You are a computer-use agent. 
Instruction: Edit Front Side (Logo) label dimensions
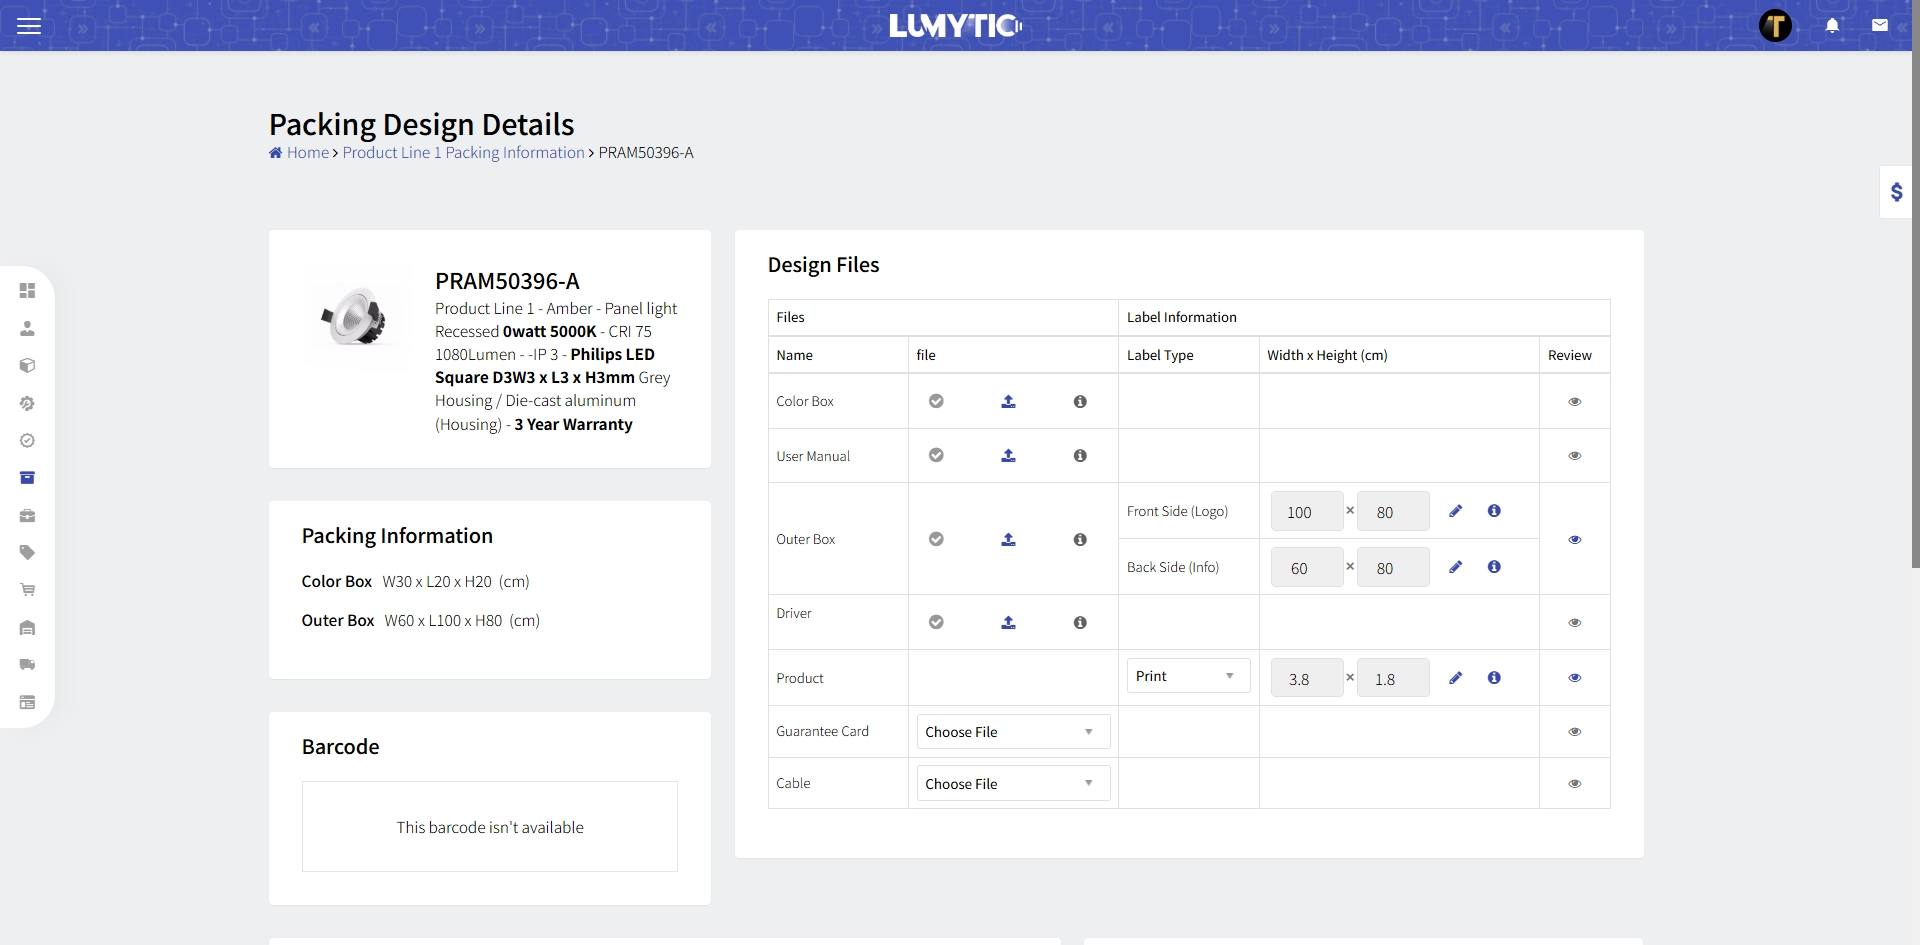[1455, 511]
